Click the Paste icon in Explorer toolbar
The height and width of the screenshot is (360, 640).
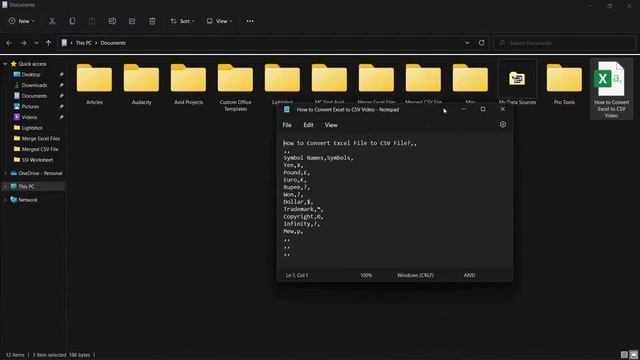(x=92, y=21)
